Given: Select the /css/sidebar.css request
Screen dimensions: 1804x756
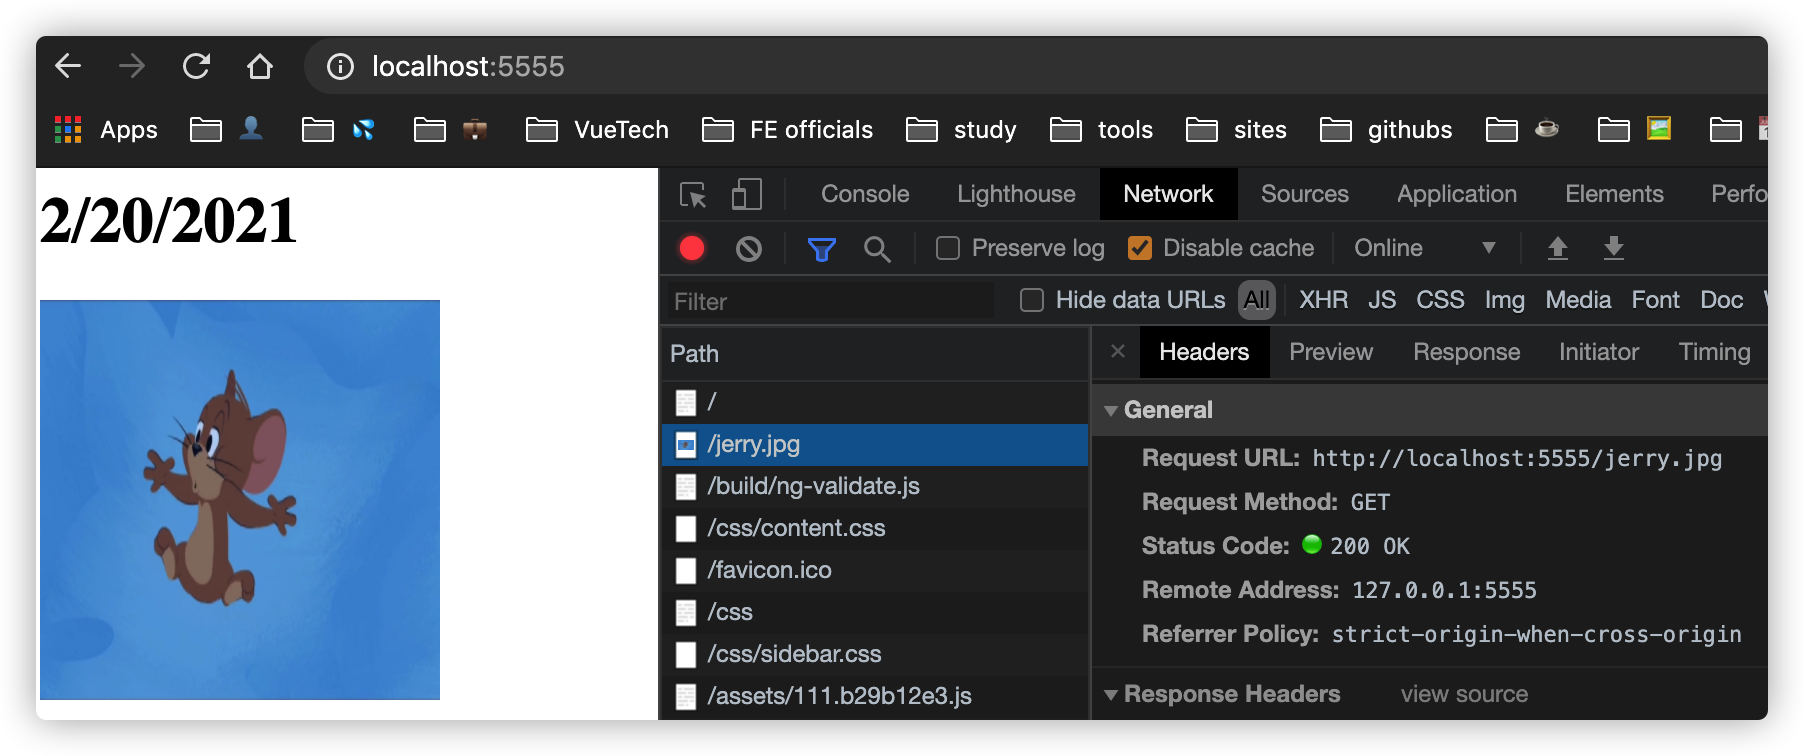Looking at the screenshot, I should [875, 654].
